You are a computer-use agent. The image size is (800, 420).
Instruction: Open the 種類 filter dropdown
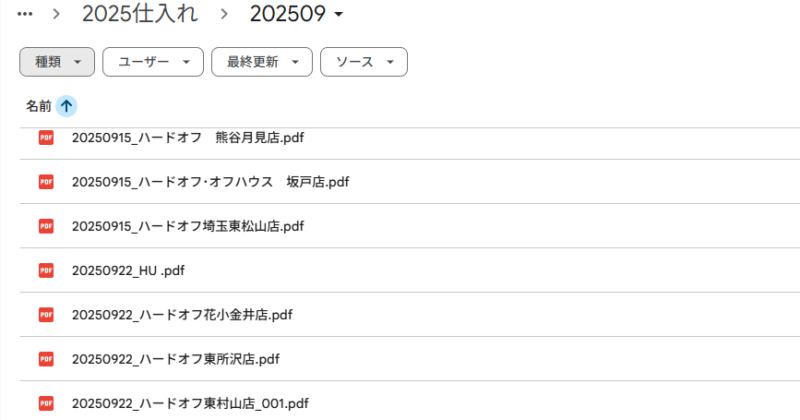point(57,62)
